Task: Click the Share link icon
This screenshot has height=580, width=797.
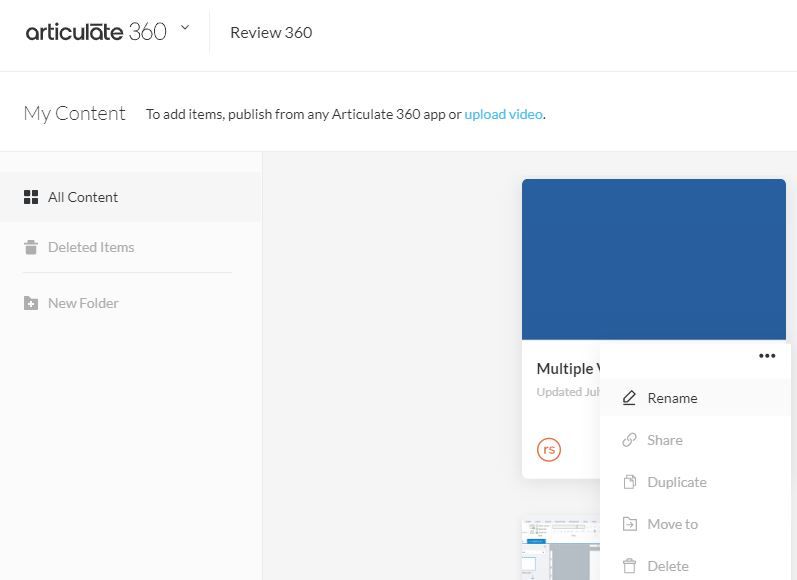Action: [x=629, y=440]
